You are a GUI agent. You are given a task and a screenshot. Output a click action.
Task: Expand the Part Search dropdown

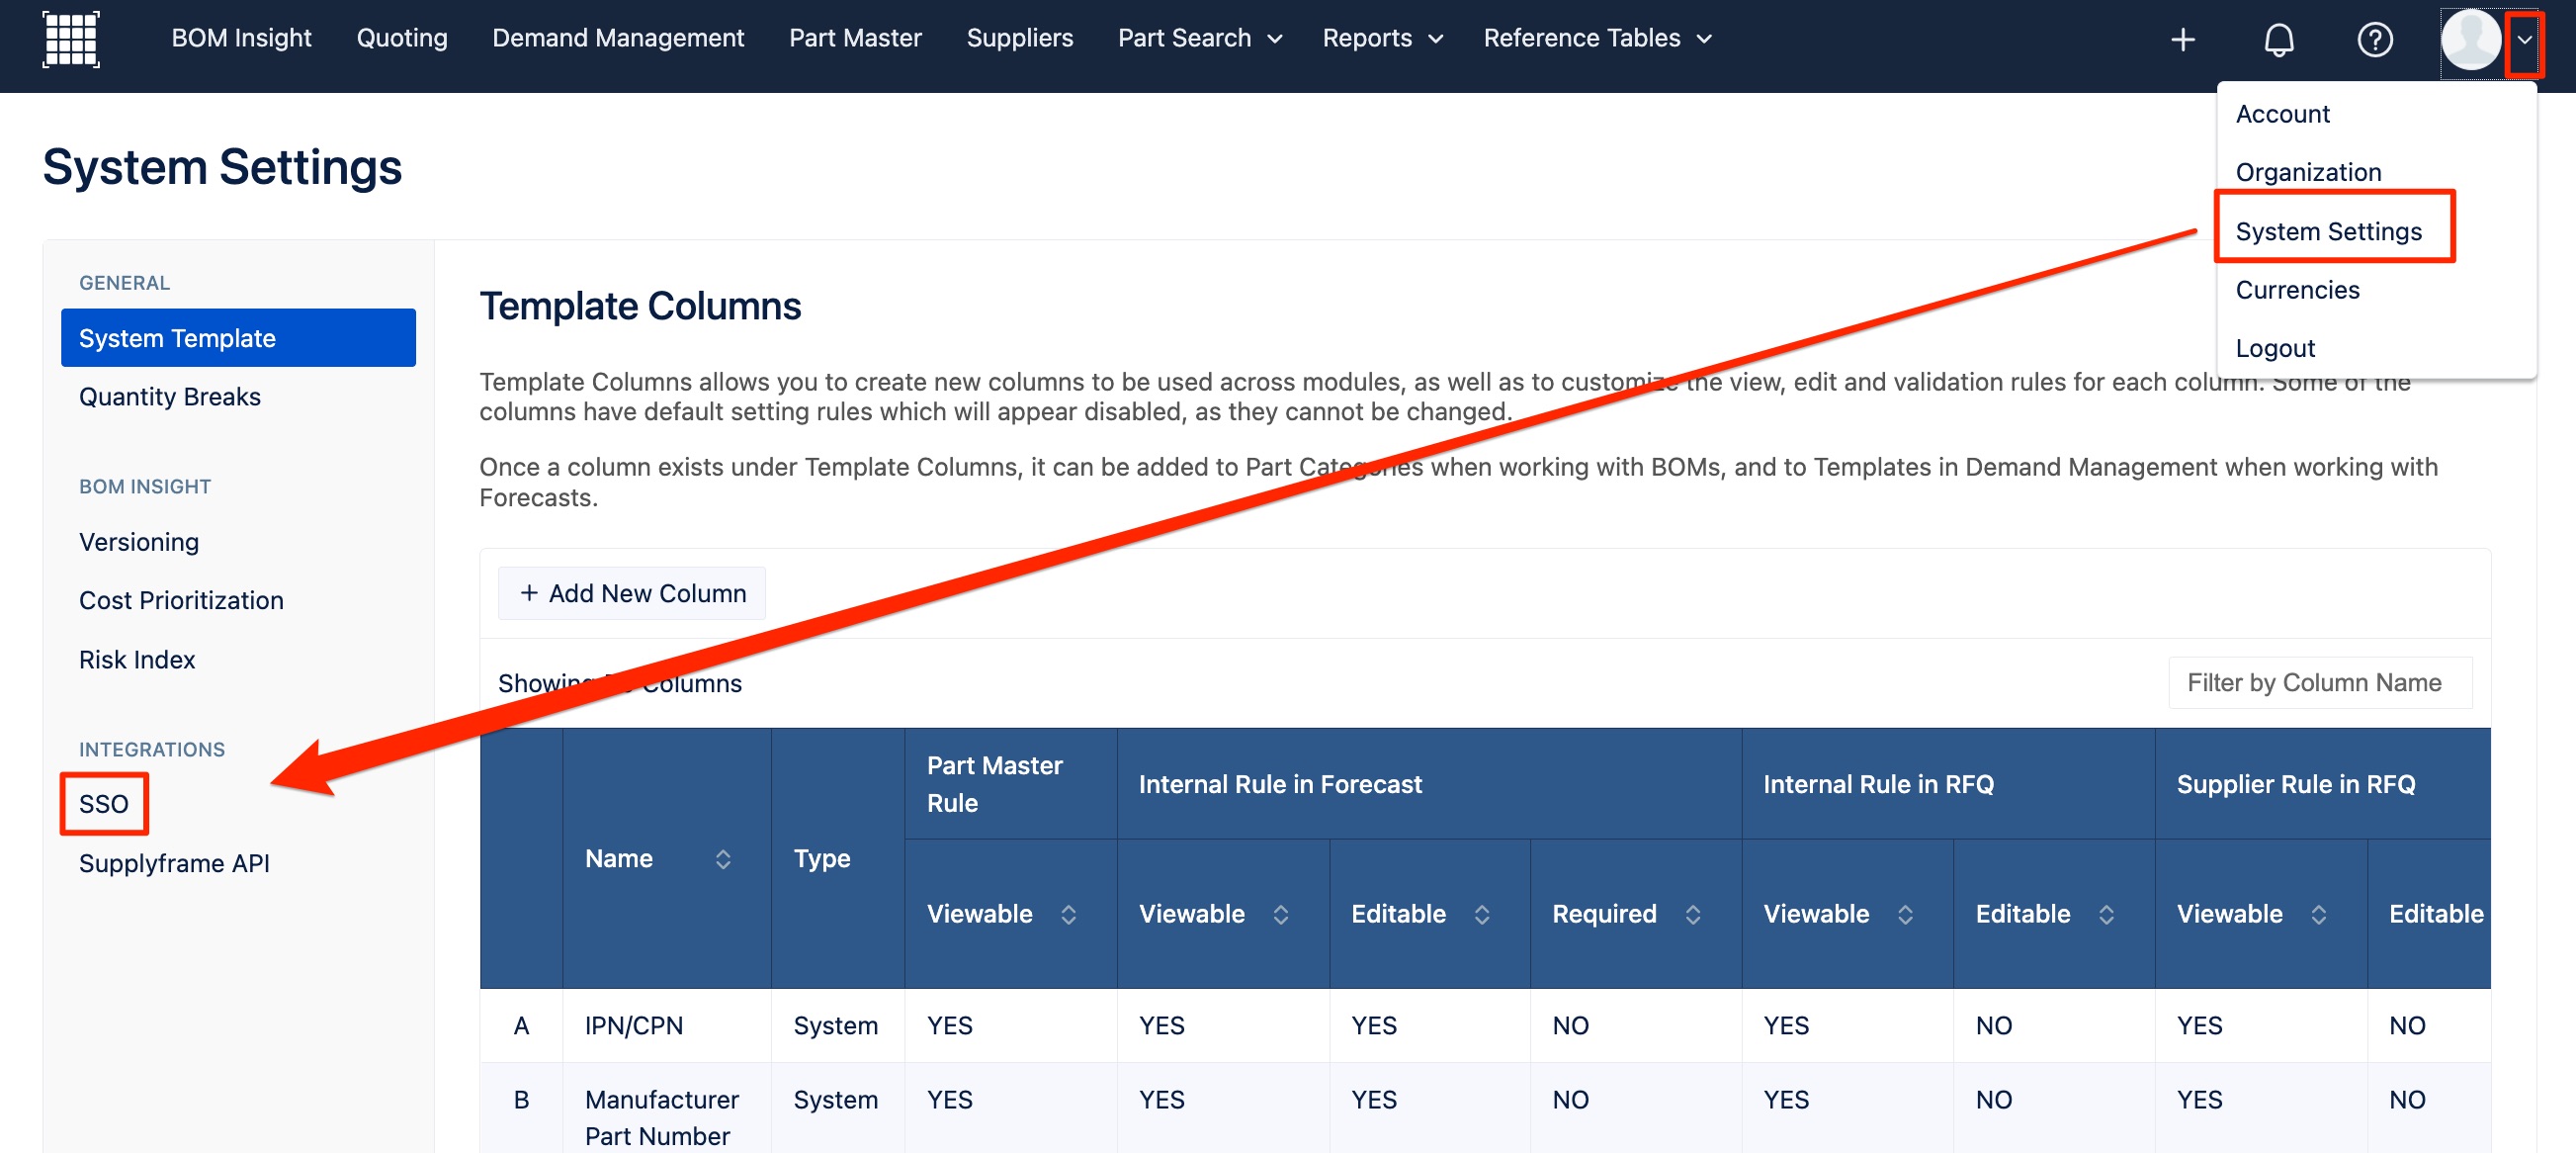(1200, 38)
